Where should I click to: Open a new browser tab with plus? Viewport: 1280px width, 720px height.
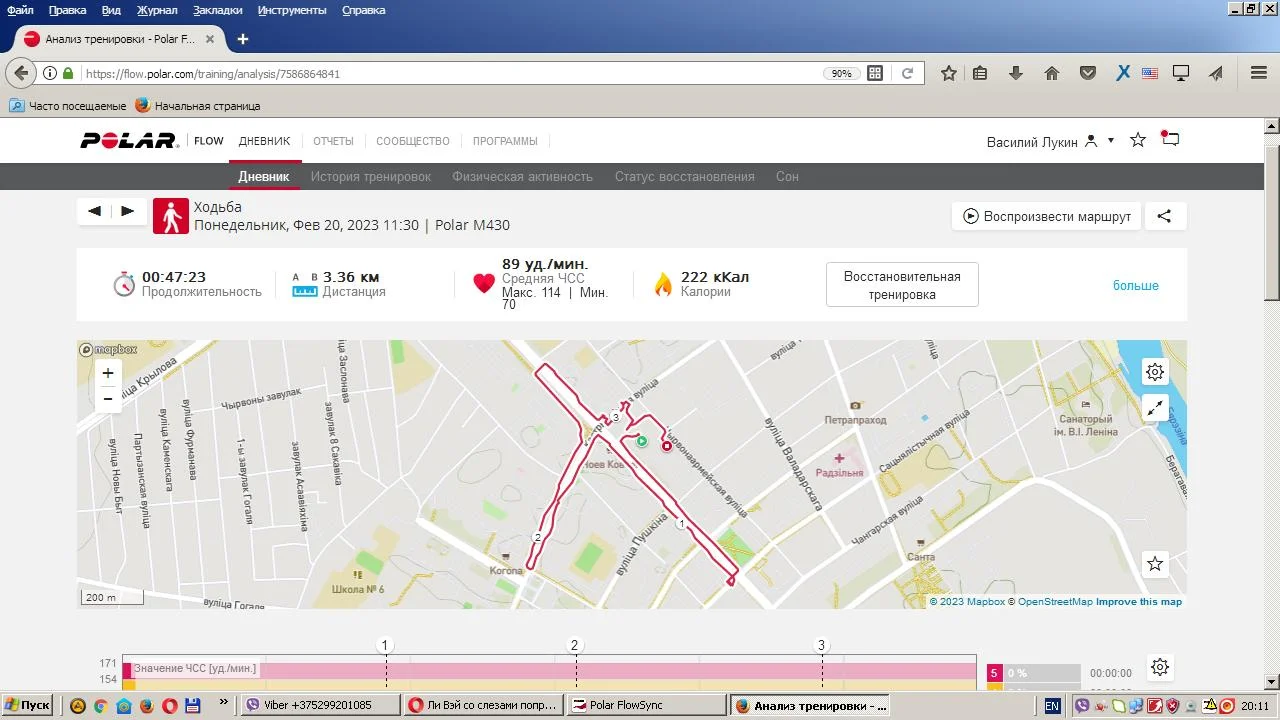(x=242, y=39)
